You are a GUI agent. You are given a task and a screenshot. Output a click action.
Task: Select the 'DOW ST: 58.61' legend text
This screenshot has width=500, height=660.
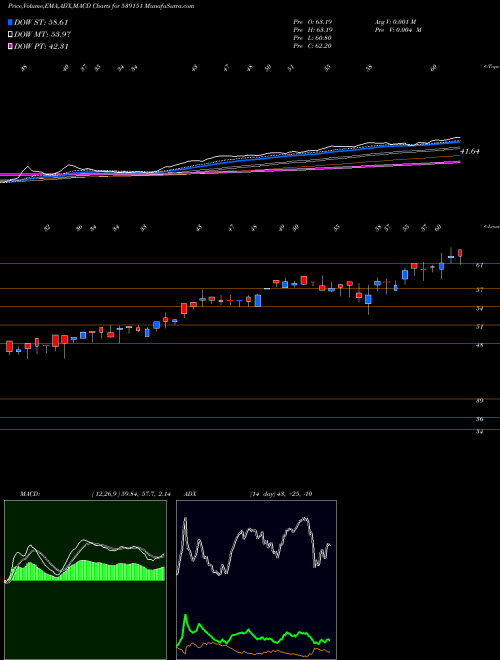click(41, 22)
